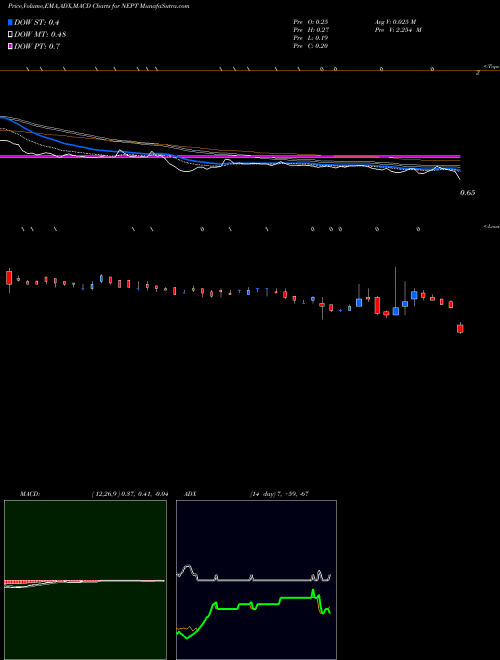Click the gray ADX line in ADX chart
This screenshot has width=500, height=660.
click(x=253, y=580)
